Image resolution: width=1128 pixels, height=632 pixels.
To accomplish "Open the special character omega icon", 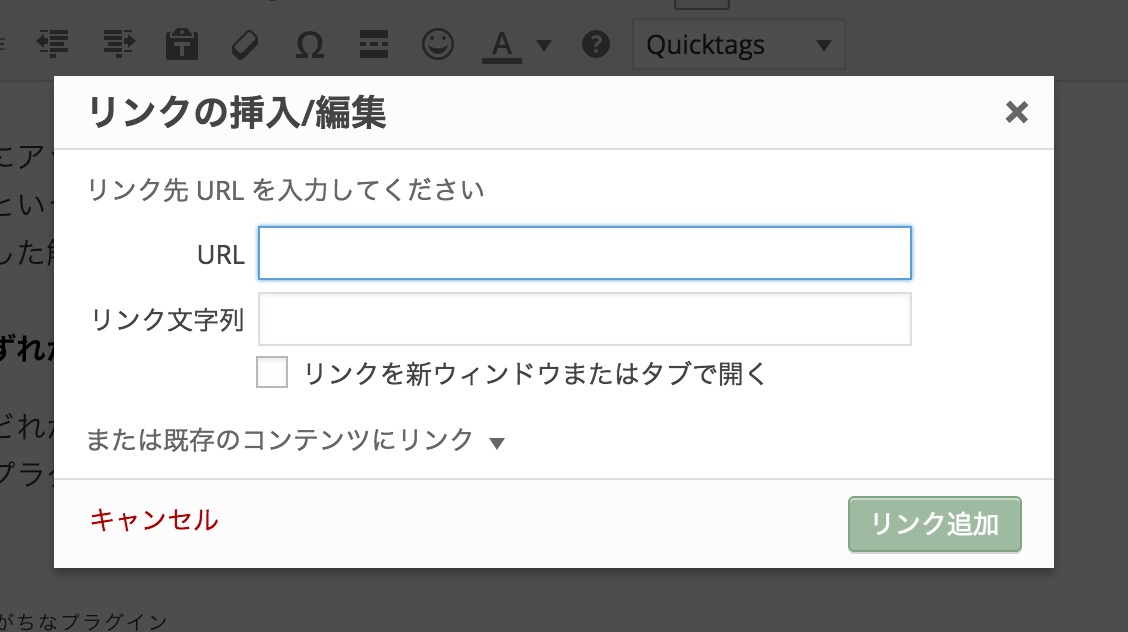I will coord(310,45).
